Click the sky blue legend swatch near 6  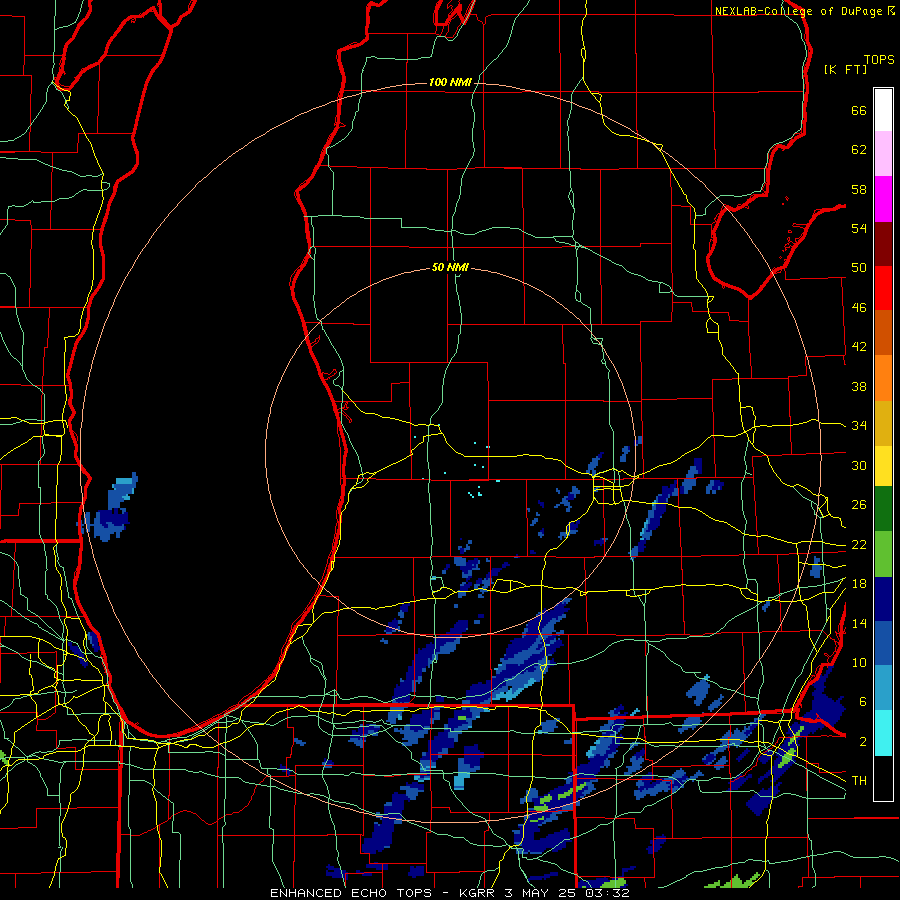tap(883, 688)
